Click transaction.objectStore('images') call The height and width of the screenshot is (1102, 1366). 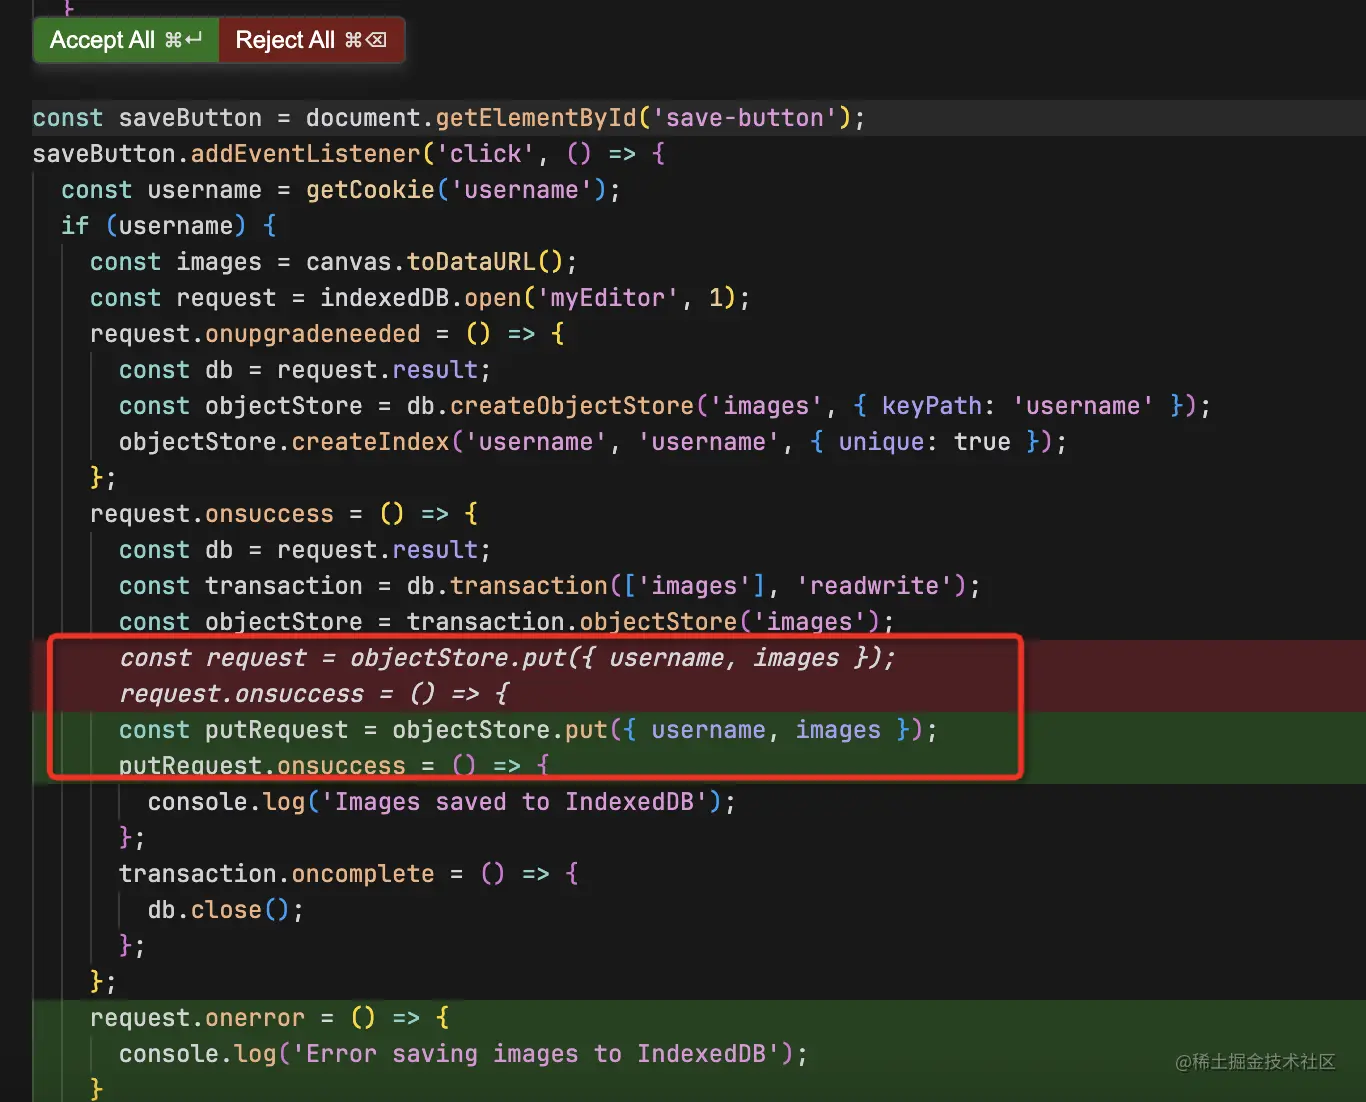[x=643, y=622]
